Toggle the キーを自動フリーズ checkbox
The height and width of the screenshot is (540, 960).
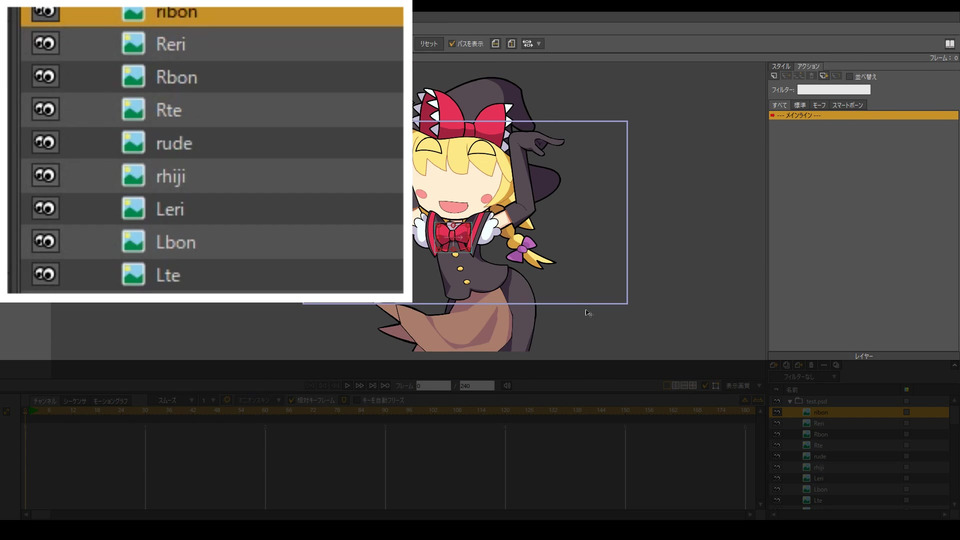coord(357,400)
